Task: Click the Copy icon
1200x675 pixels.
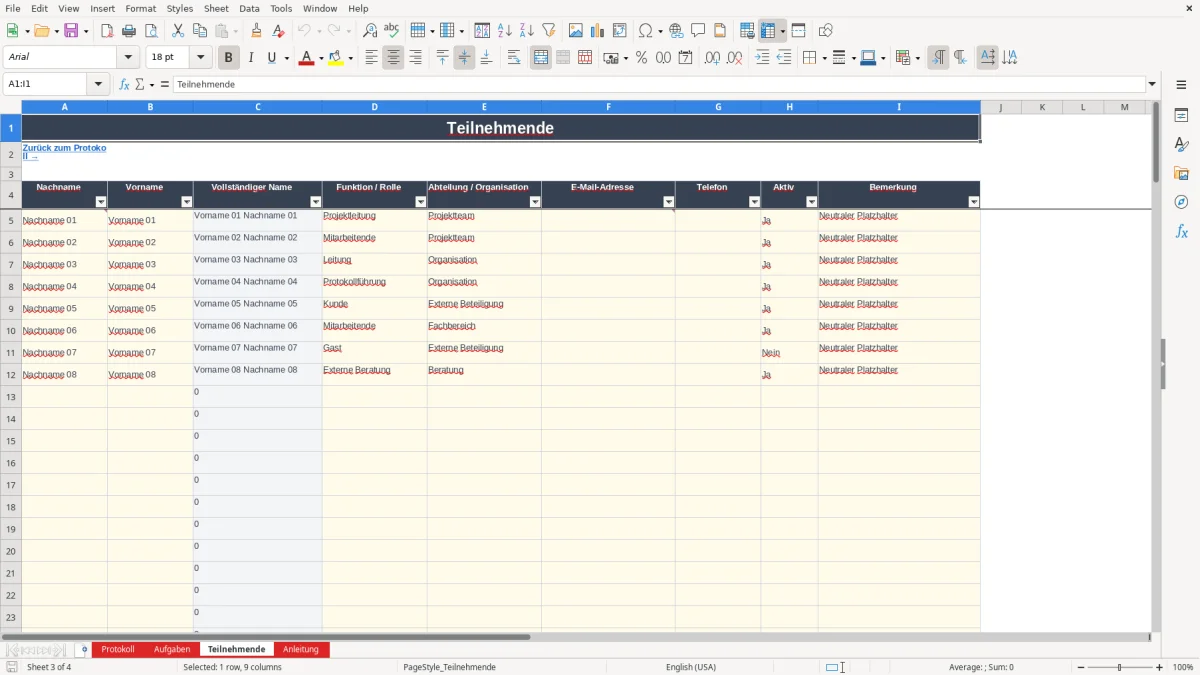Action: [200, 31]
